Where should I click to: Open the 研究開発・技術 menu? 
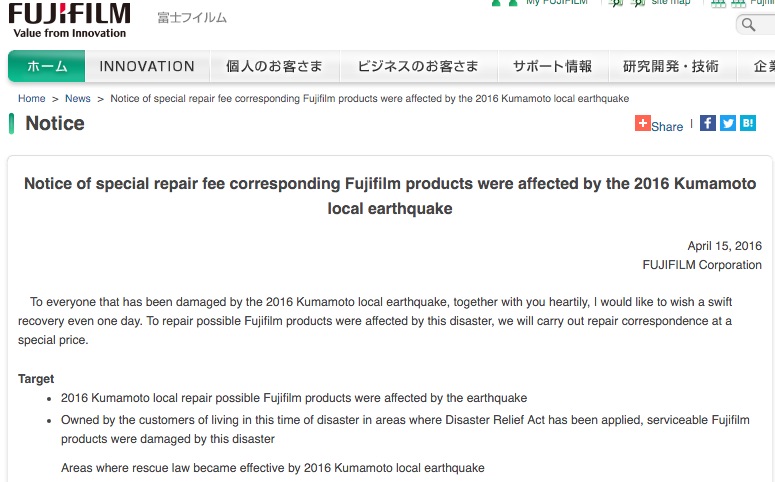point(671,66)
